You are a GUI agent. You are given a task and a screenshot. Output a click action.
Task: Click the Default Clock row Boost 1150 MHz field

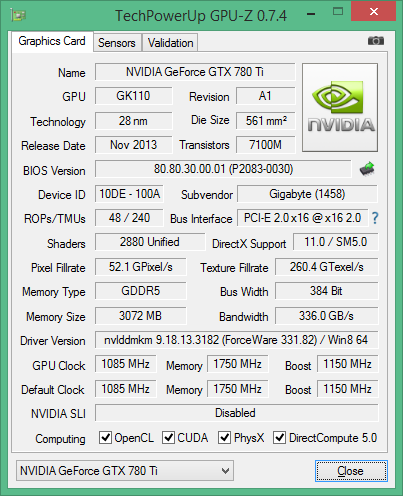(348, 389)
